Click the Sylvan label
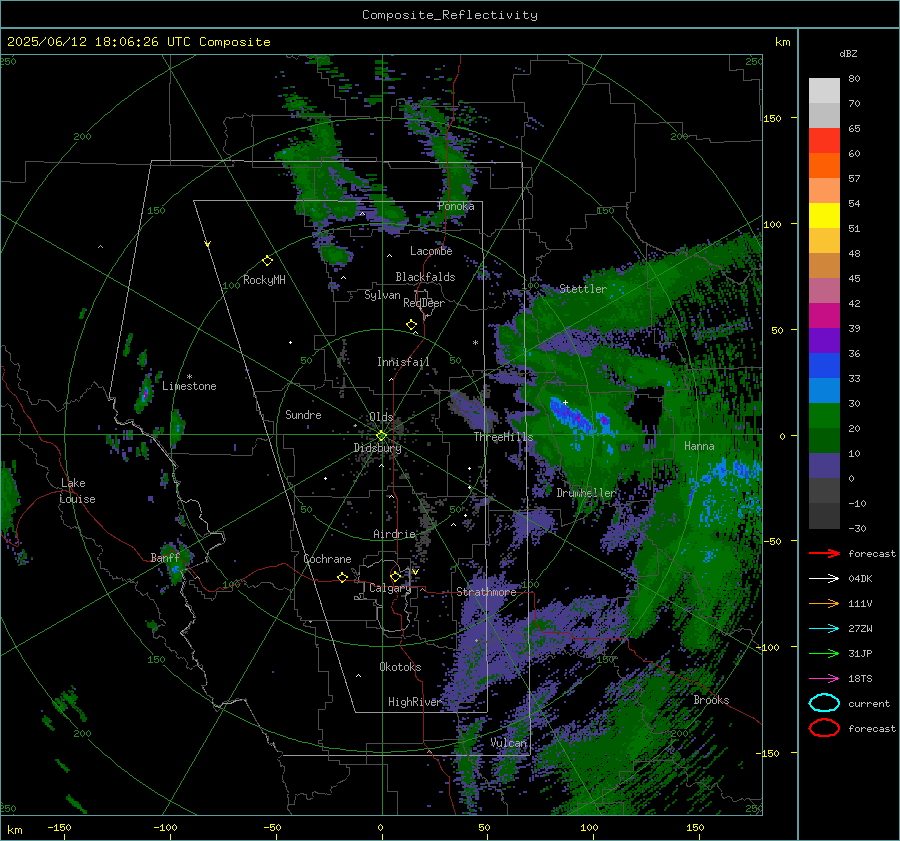 coord(382,295)
